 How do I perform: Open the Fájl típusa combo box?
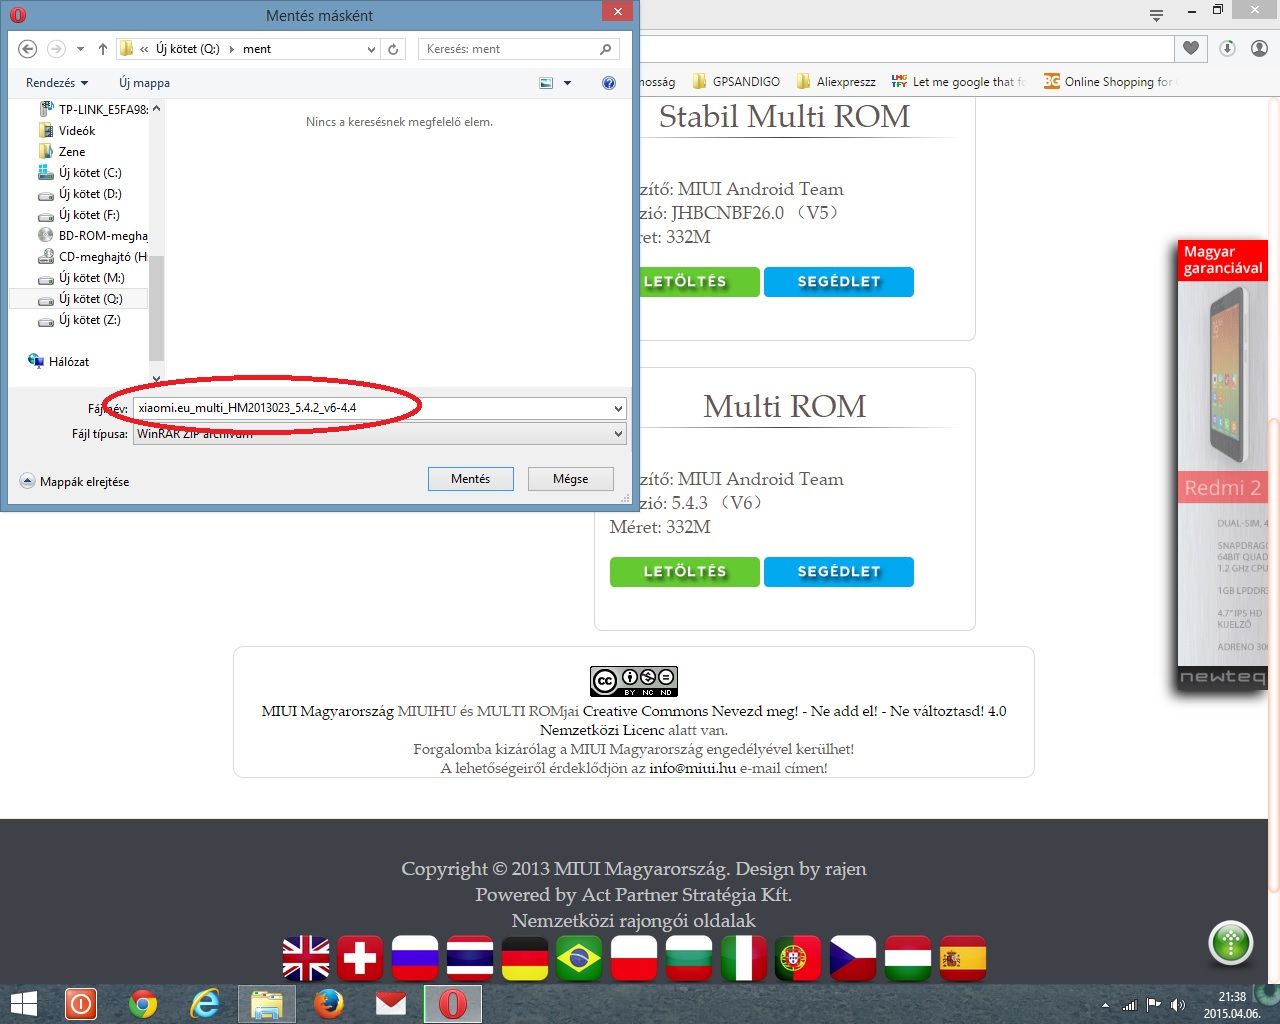380,434
